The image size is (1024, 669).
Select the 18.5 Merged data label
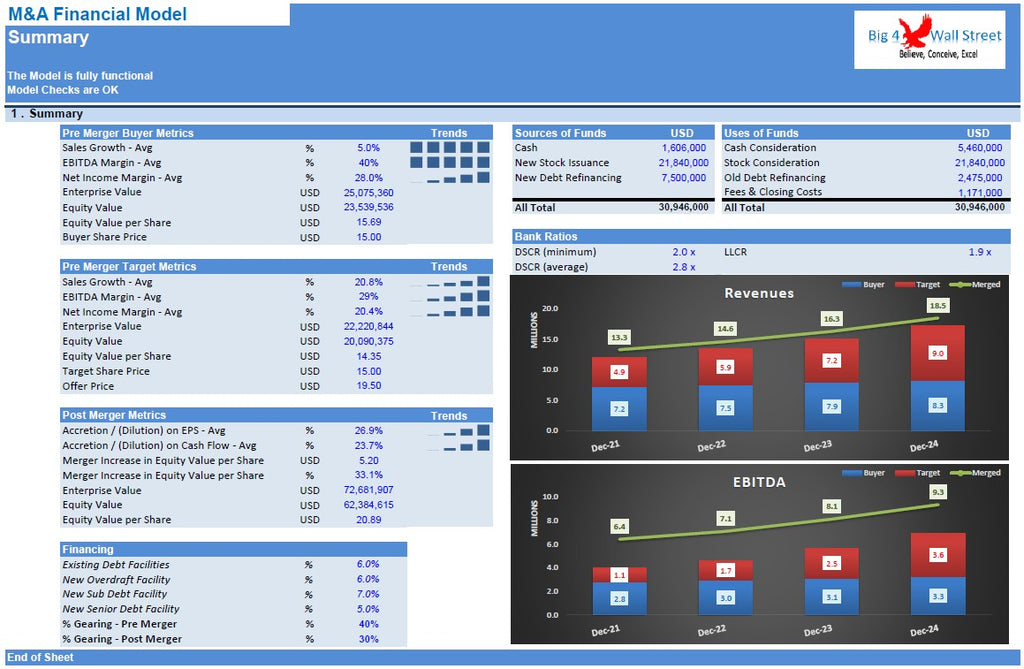(937, 306)
